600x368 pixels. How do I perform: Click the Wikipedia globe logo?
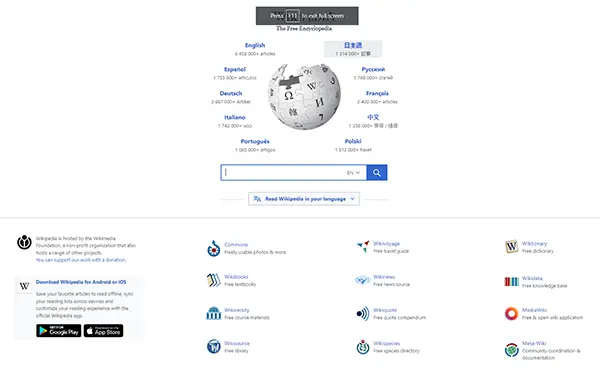tap(304, 97)
